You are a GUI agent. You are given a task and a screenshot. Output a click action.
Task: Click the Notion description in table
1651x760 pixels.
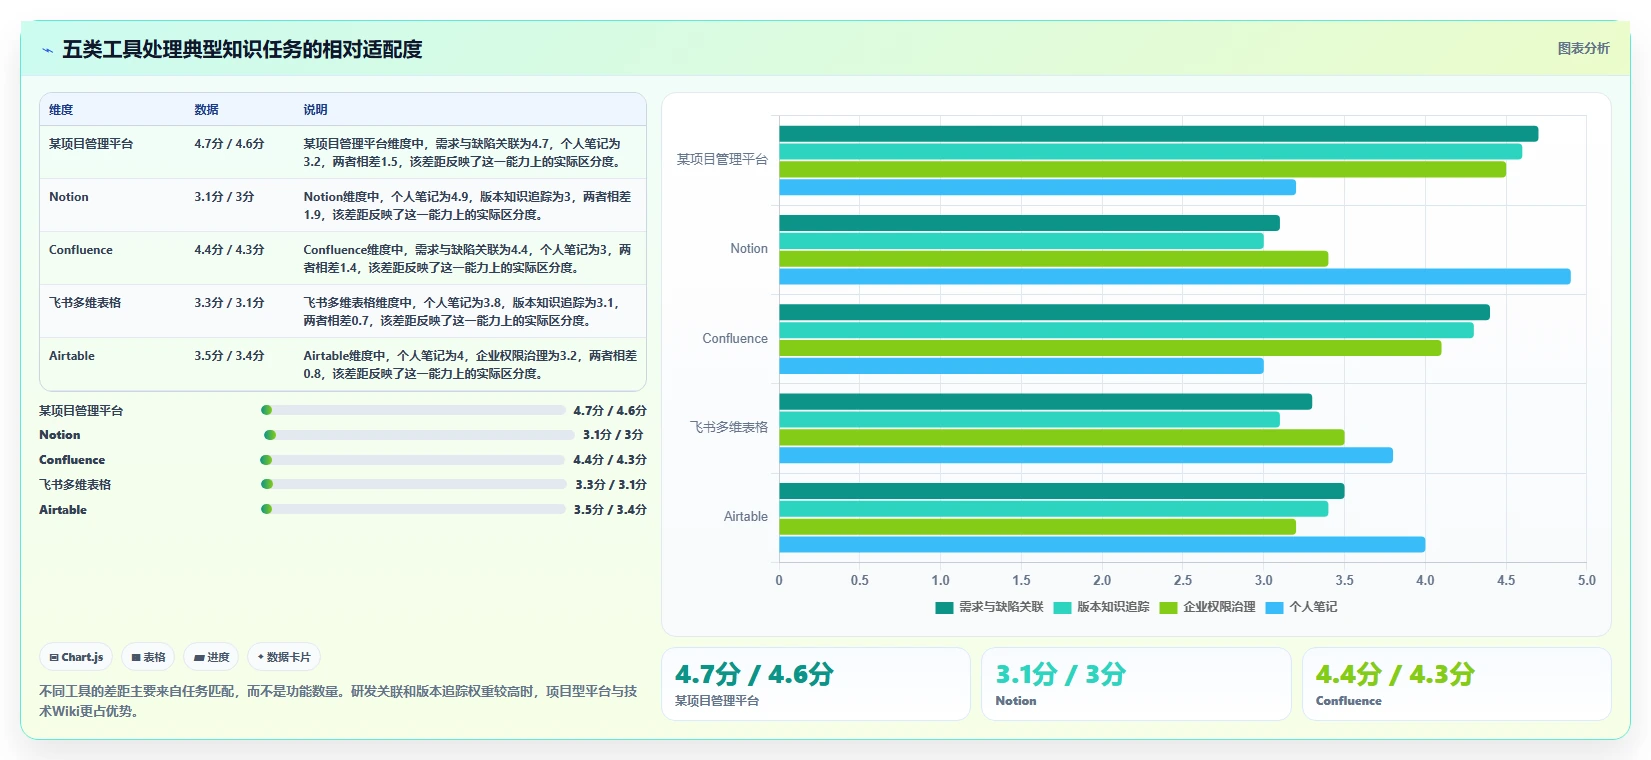[x=468, y=206]
